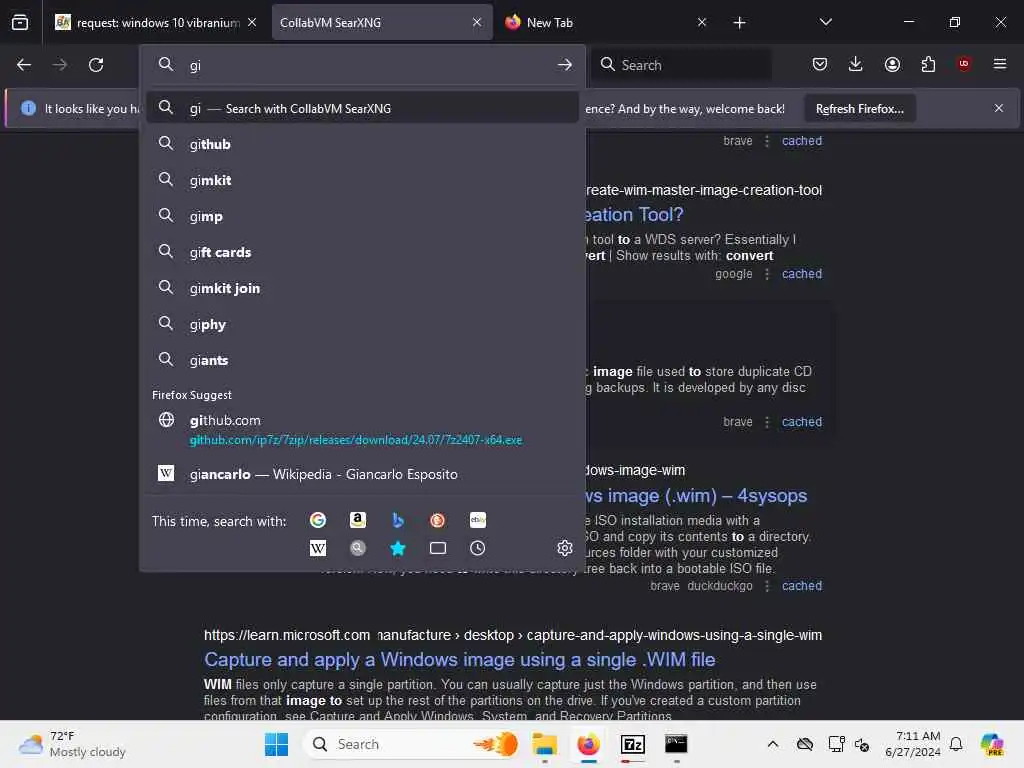Dismiss the Firefox notification bar
The height and width of the screenshot is (768, 1024).
(x=999, y=108)
